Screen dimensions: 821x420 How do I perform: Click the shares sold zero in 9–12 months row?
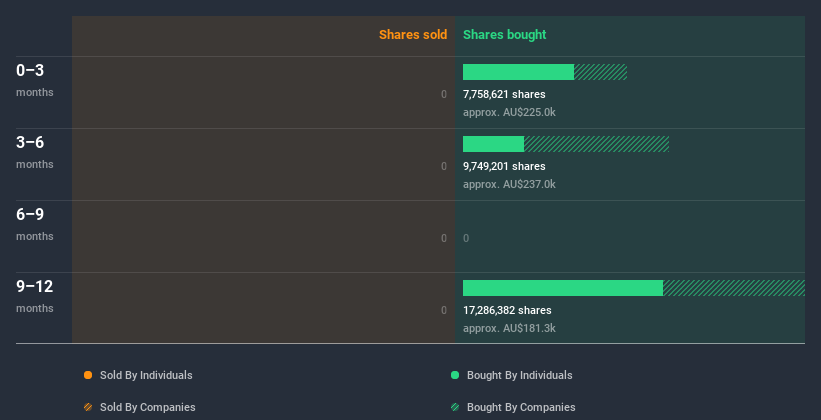tap(444, 310)
